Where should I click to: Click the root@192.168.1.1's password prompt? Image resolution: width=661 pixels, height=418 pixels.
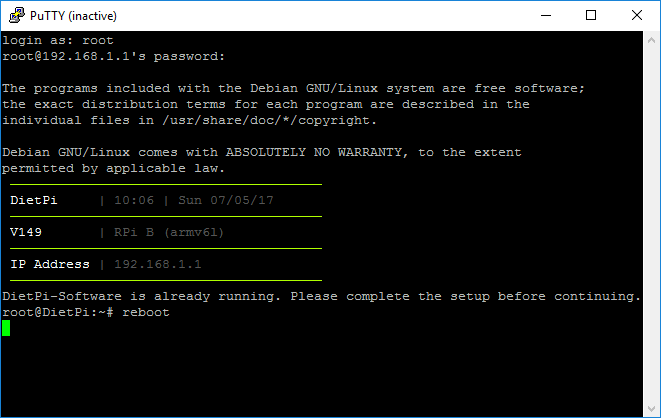(113, 56)
